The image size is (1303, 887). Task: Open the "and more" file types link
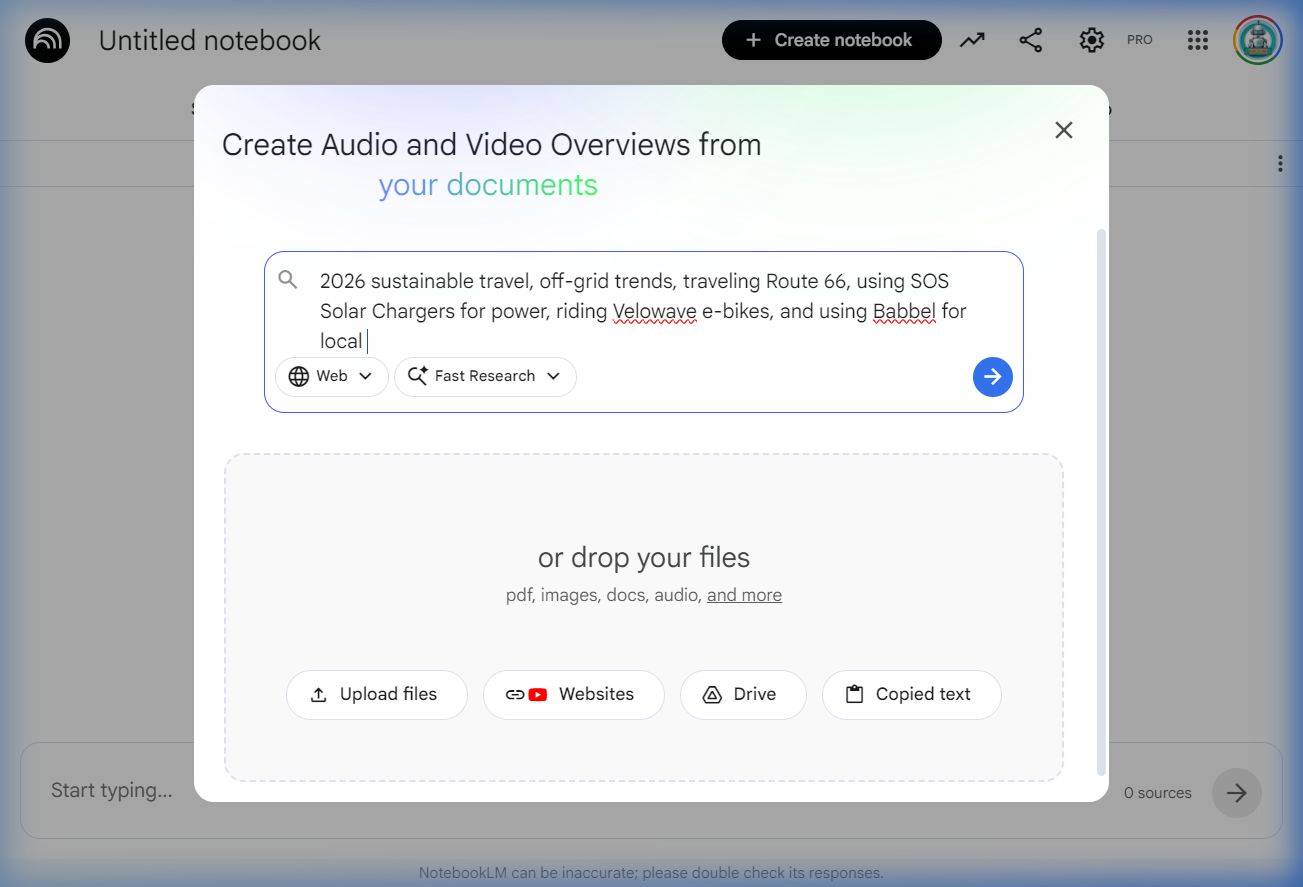coord(744,595)
